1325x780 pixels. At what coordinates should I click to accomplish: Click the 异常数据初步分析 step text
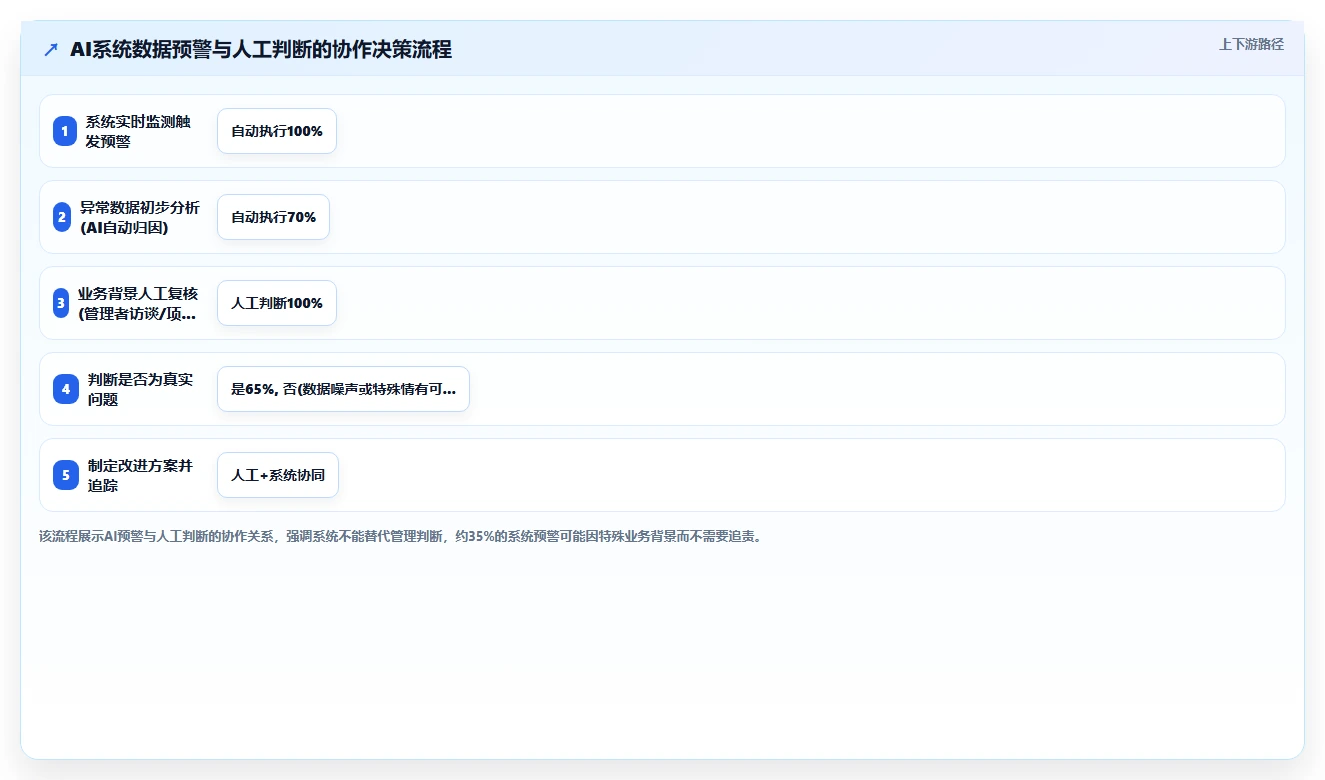click(x=140, y=217)
